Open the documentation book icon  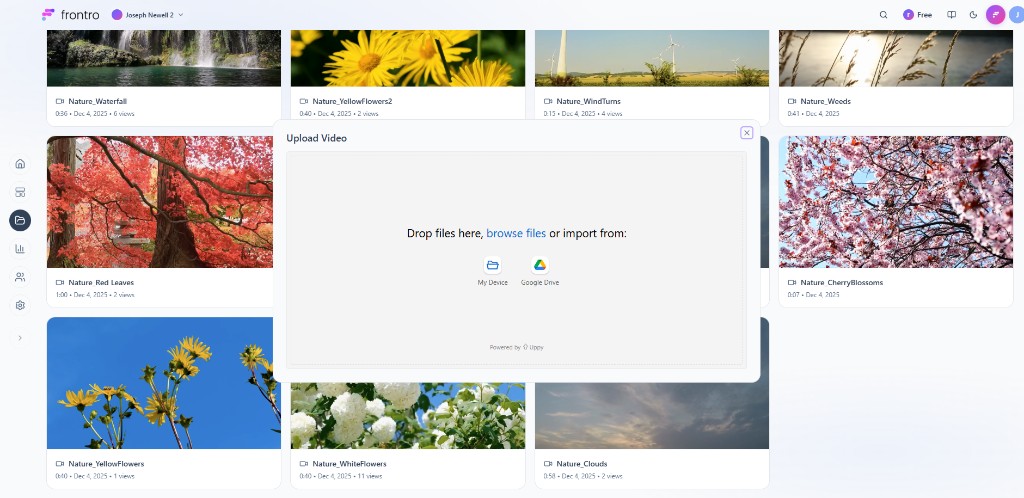click(x=952, y=14)
